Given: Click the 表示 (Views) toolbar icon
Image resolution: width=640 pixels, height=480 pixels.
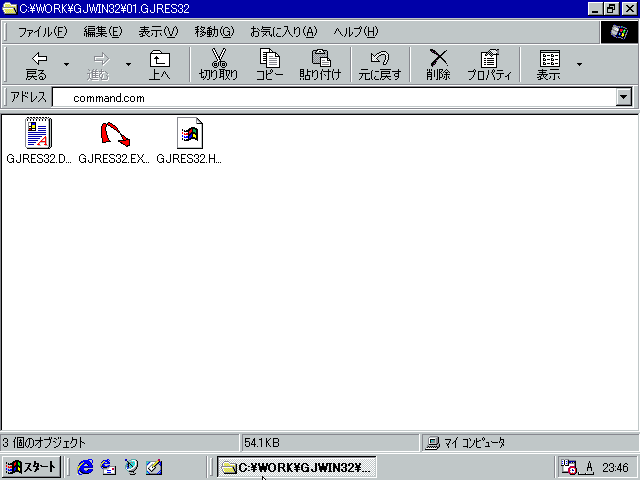Looking at the screenshot, I should point(549,59).
